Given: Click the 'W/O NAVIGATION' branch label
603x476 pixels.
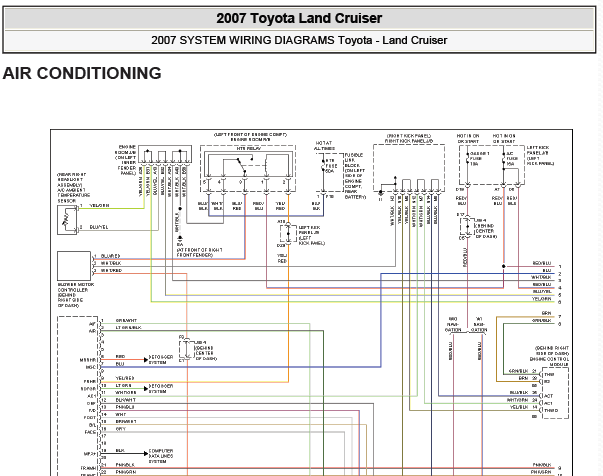Looking at the screenshot, I should [453, 325].
